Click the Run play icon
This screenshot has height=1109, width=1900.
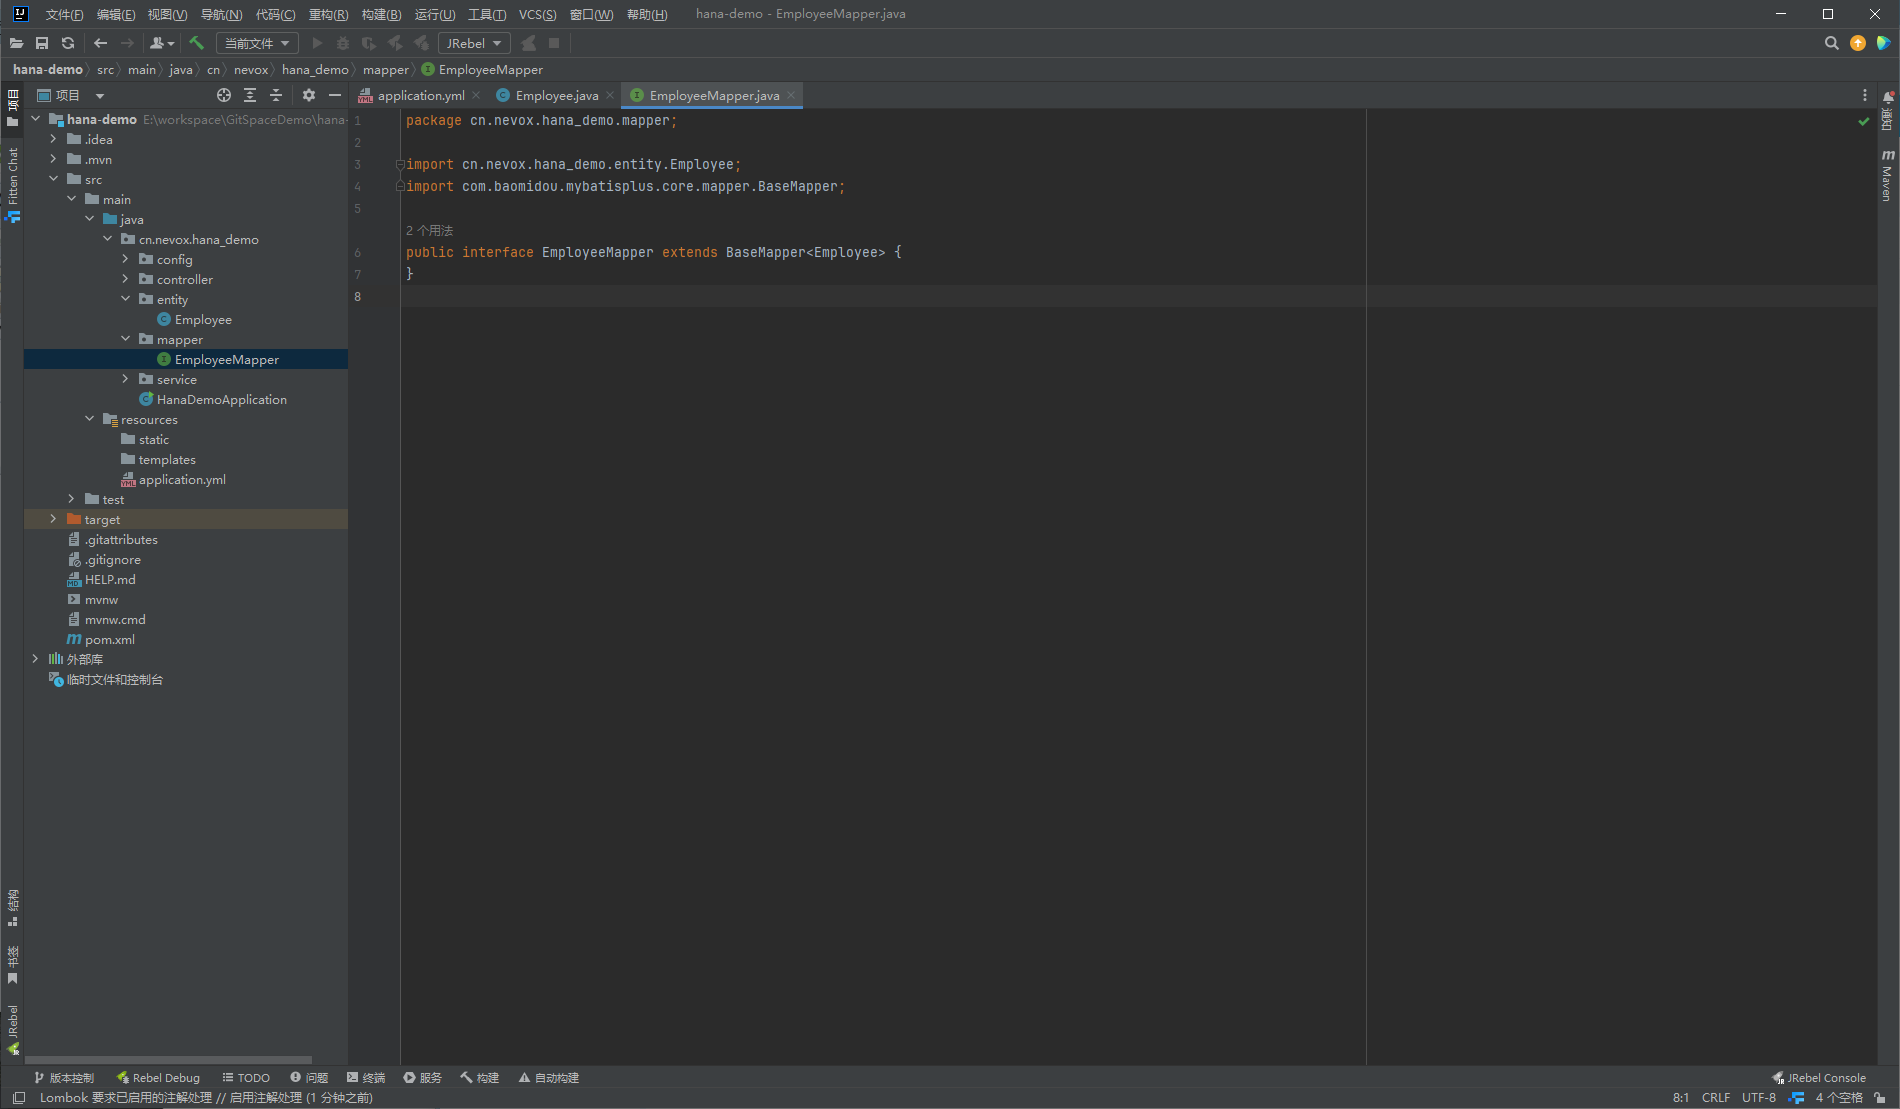pyautogui.click(x=317, y=43)
